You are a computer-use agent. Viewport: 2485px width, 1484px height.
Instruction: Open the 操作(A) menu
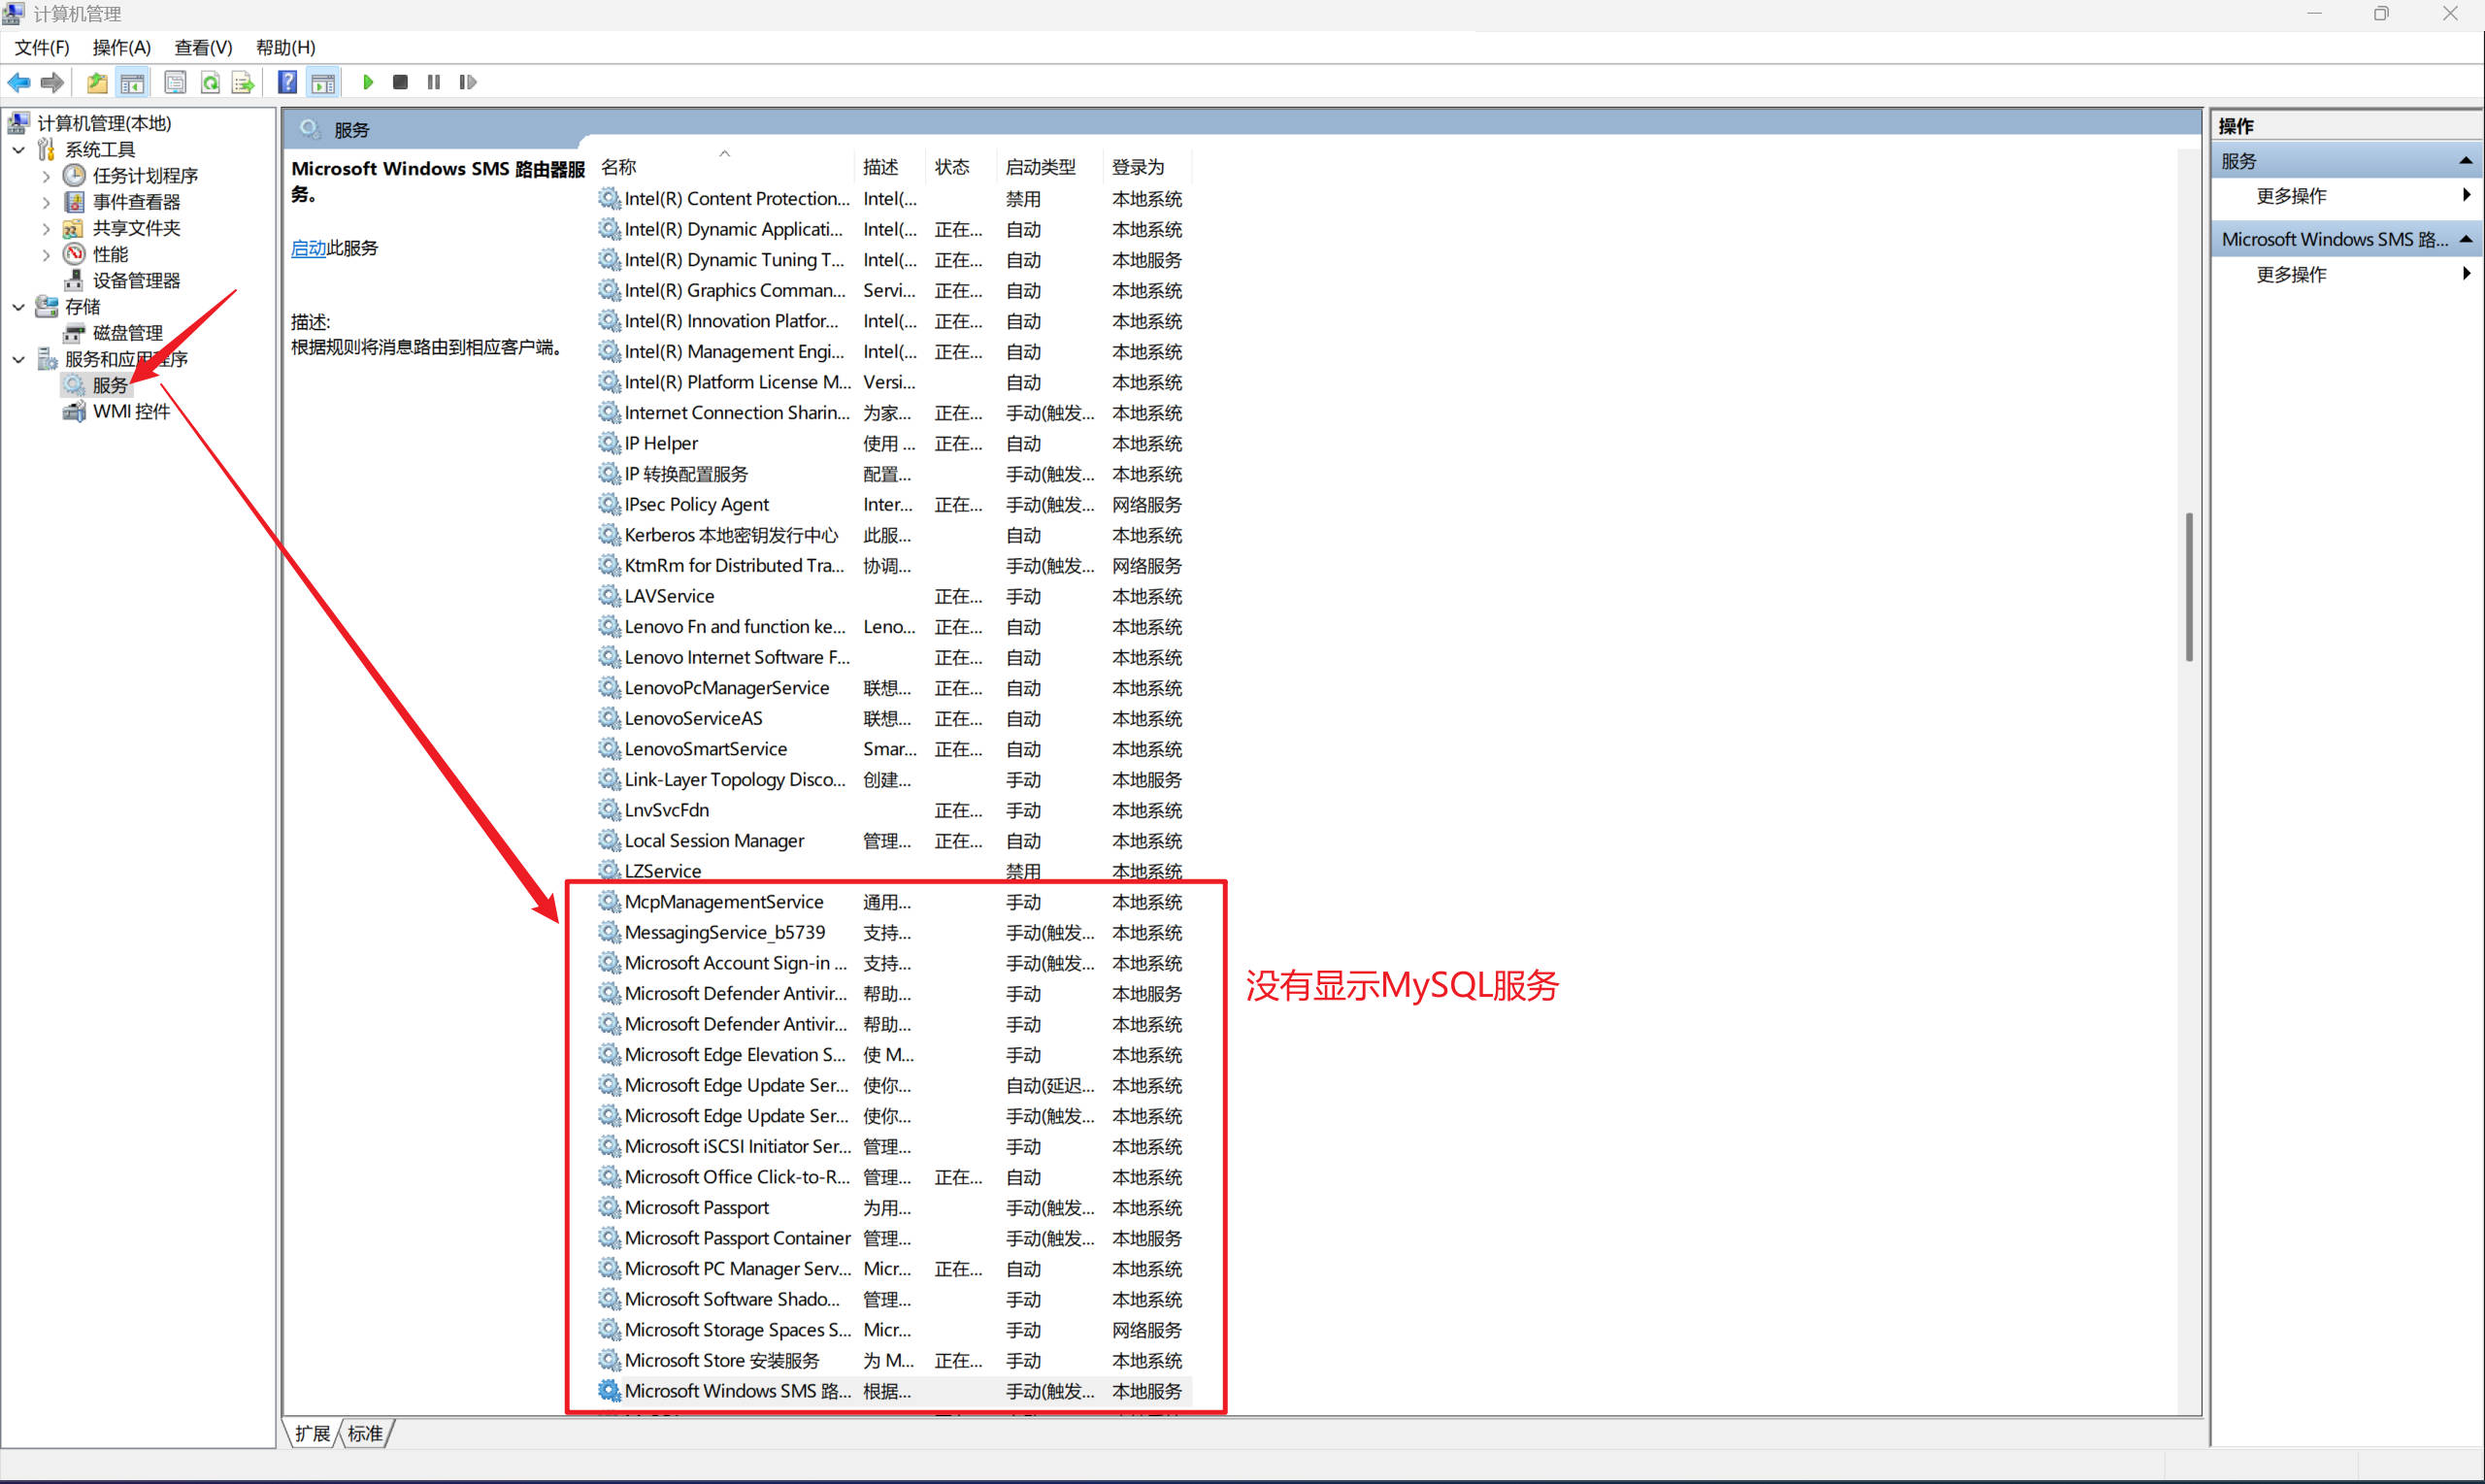[x=121, y=47]
